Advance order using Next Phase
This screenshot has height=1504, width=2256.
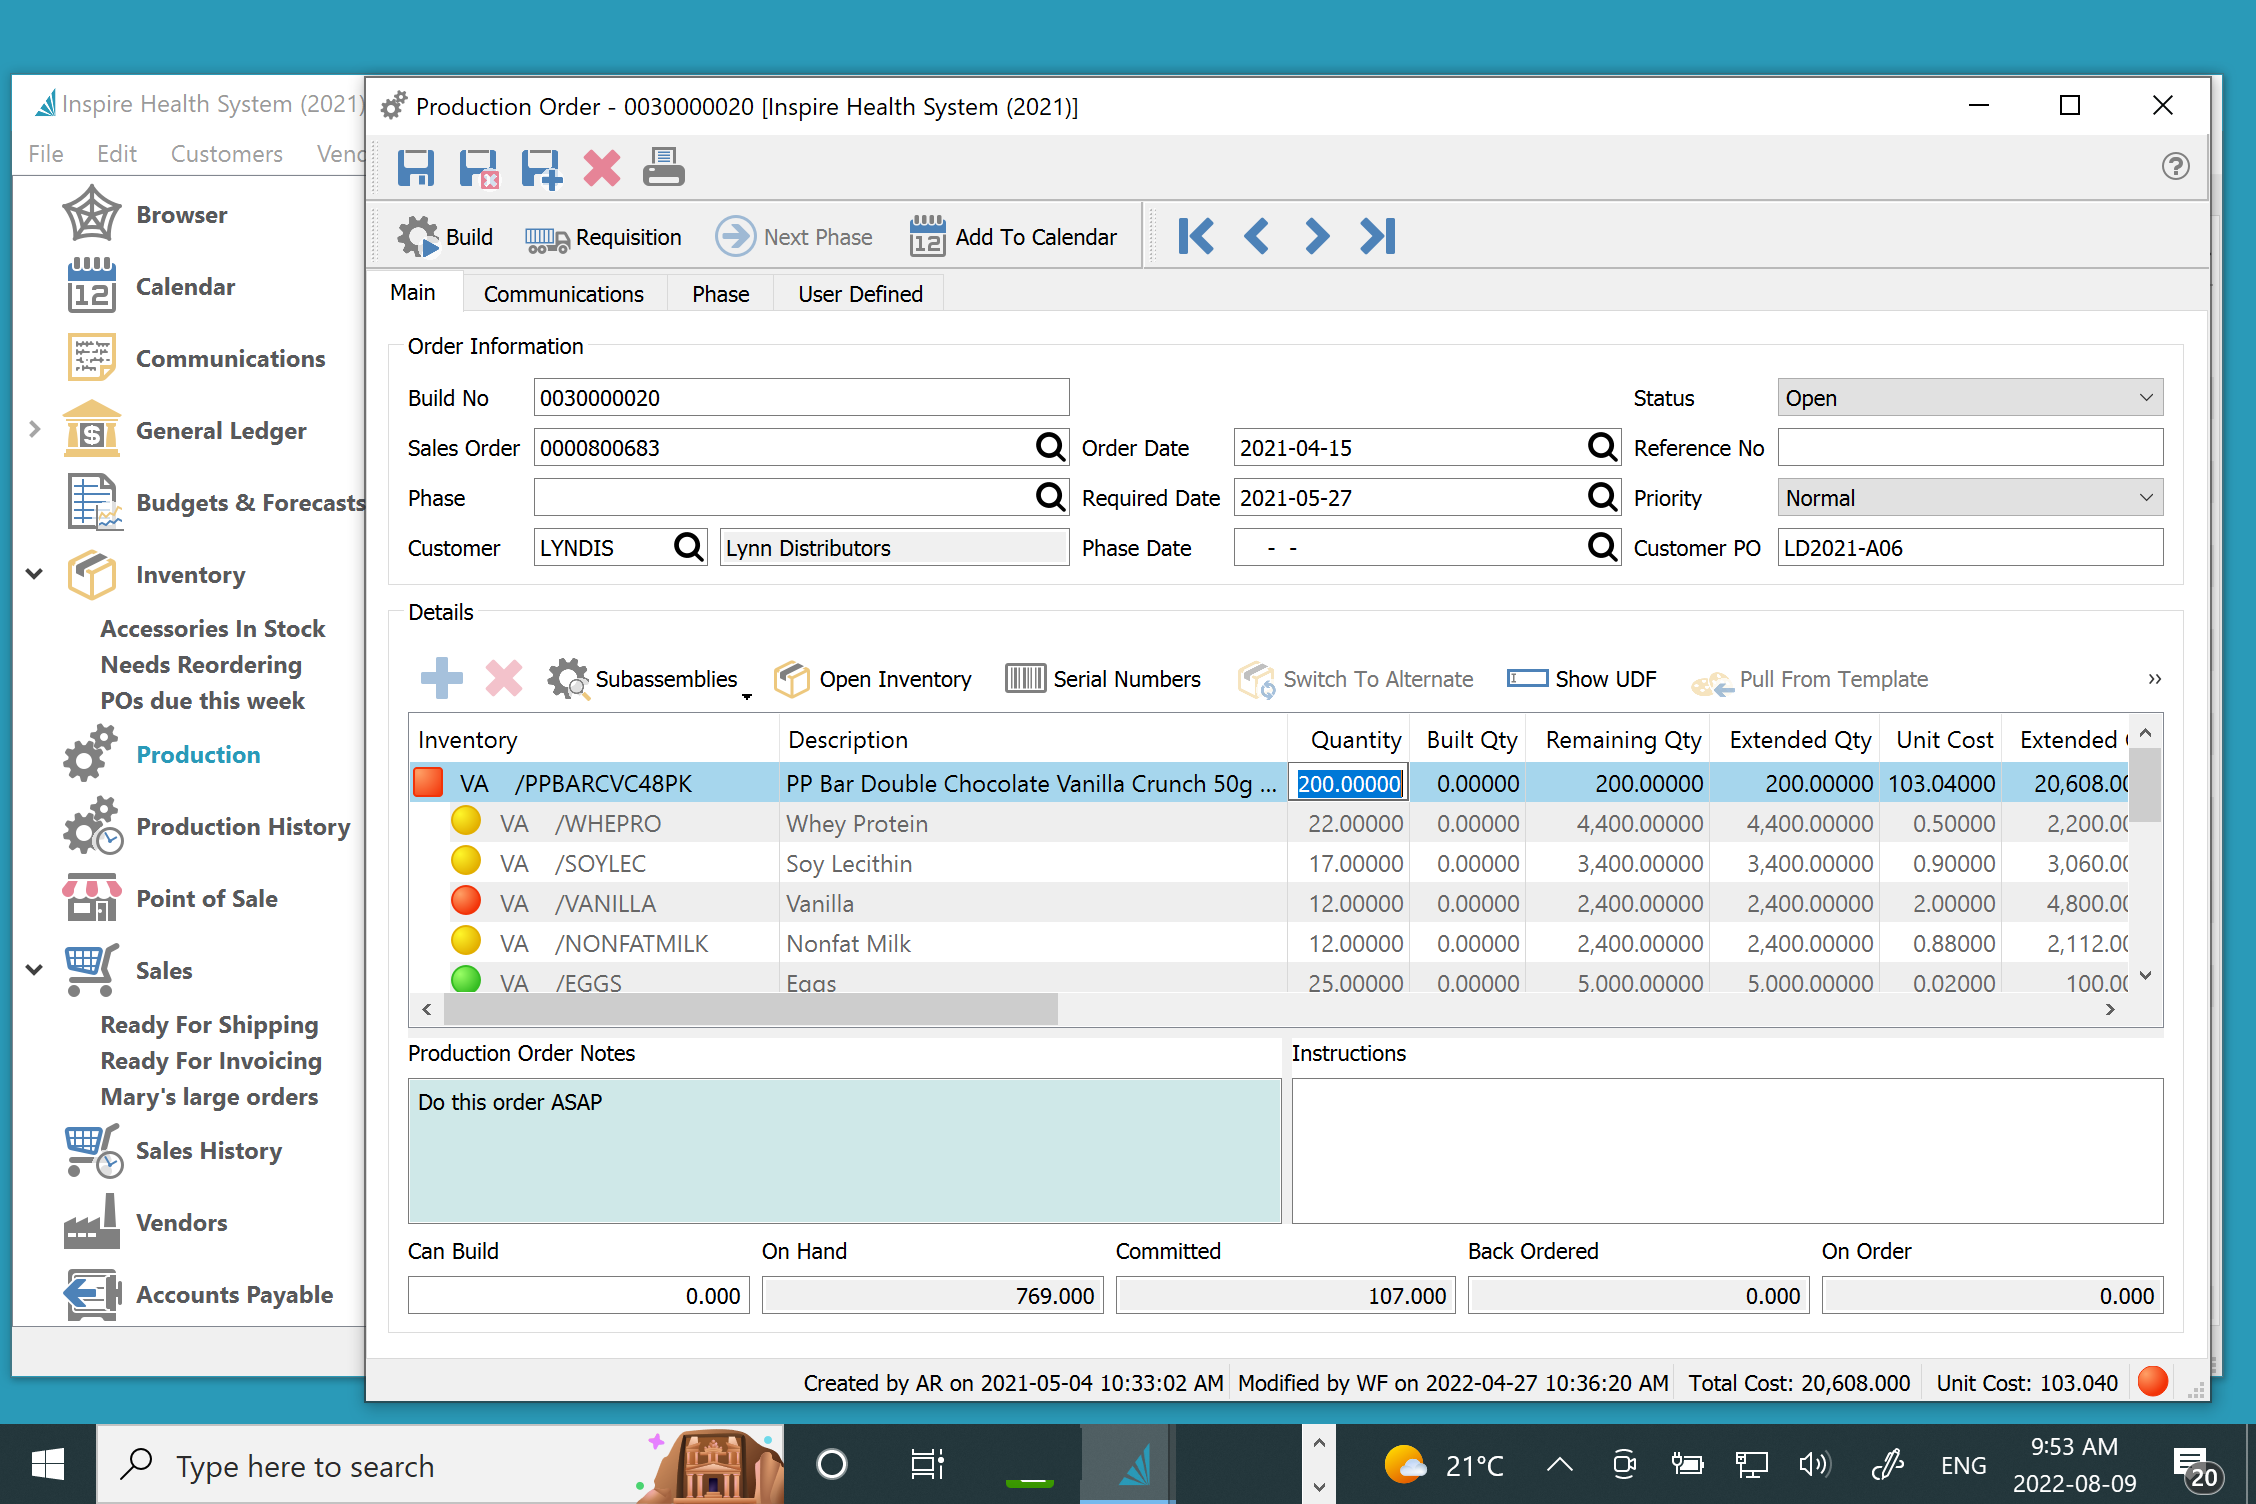click(x=794, y=236)
